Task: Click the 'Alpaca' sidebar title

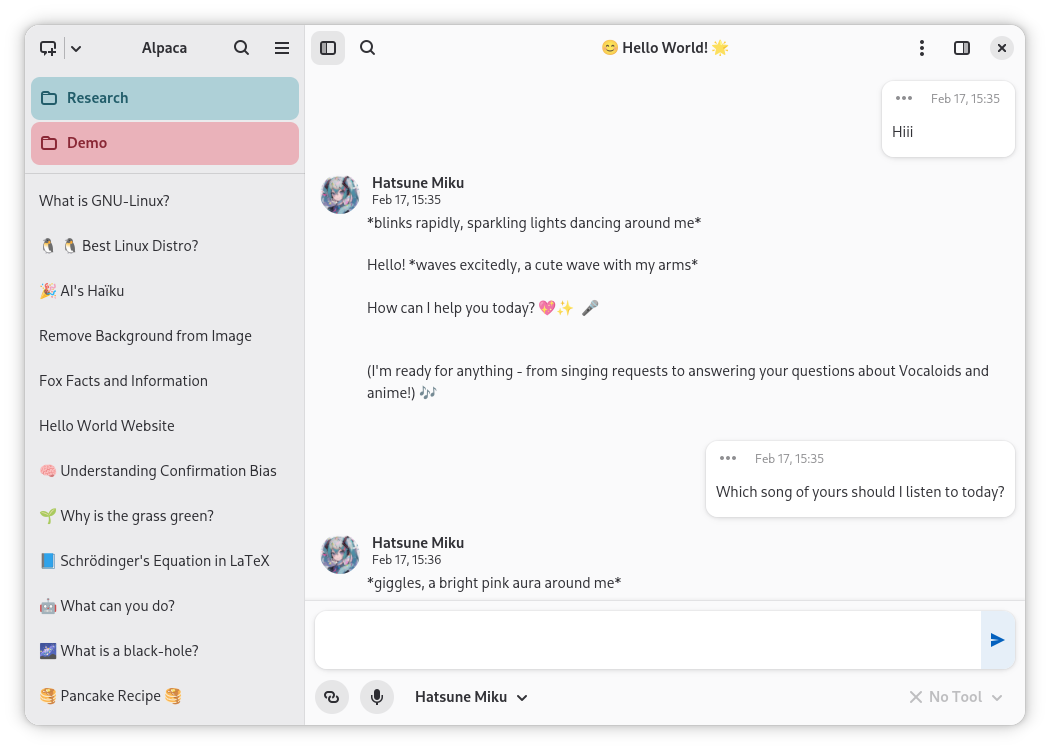Action: coord(165,48)
